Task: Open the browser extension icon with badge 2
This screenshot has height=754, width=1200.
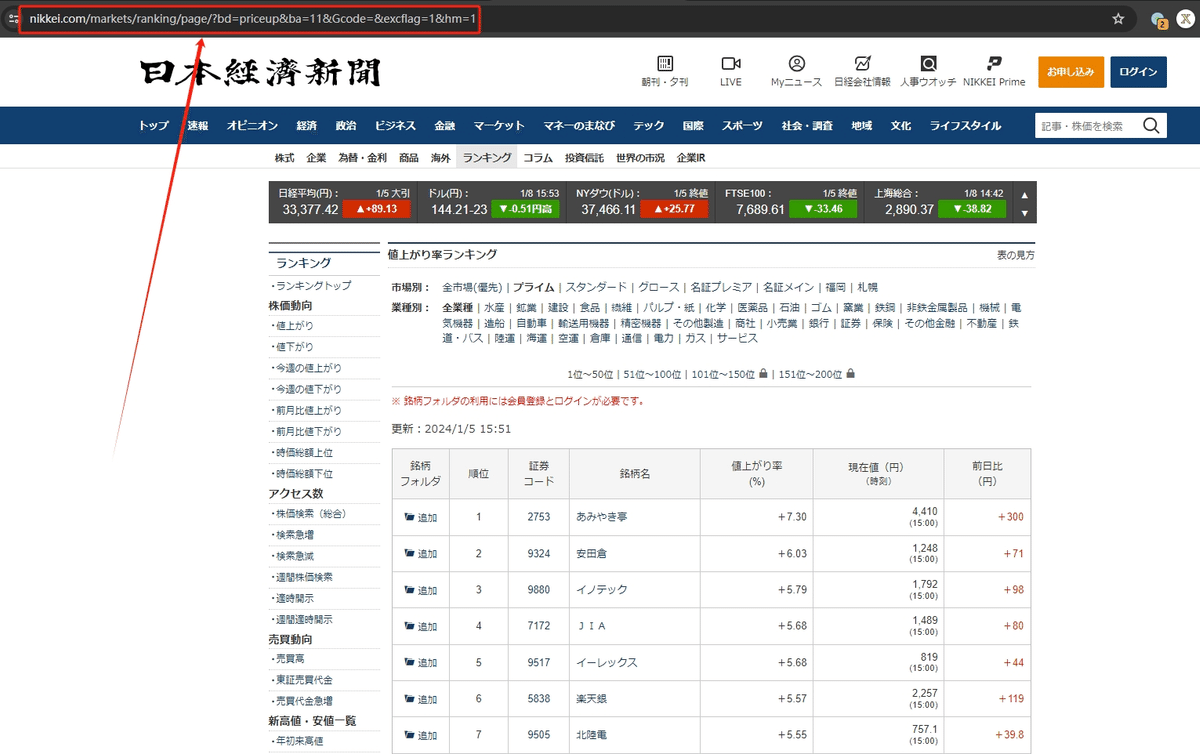Action: (1158, 19)
